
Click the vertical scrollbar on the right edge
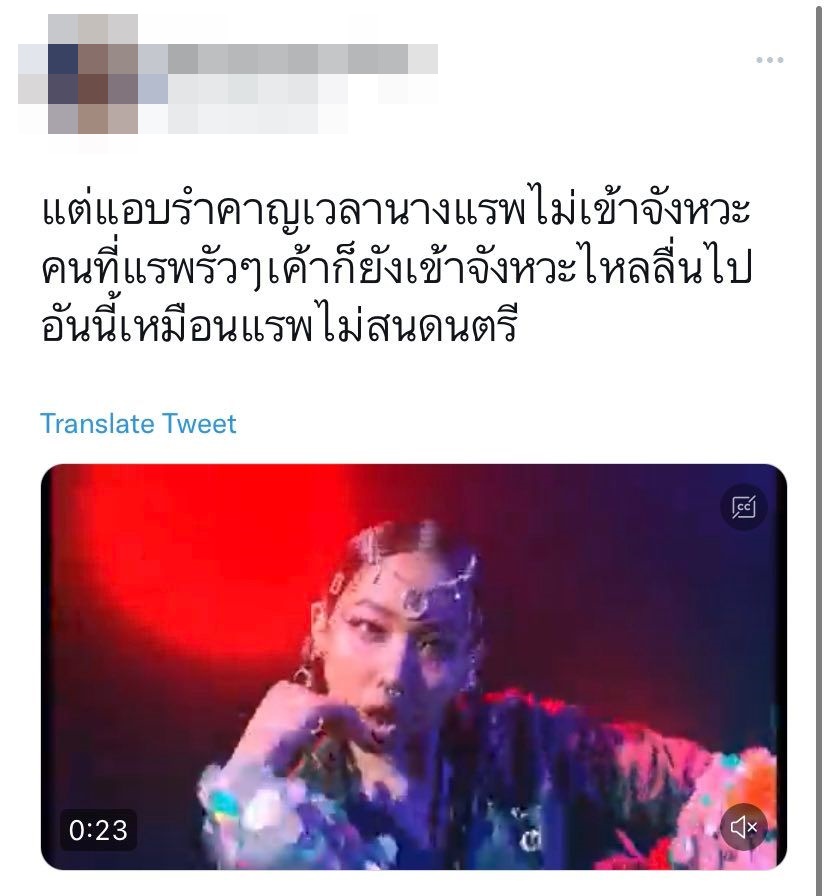click(821, 448)
